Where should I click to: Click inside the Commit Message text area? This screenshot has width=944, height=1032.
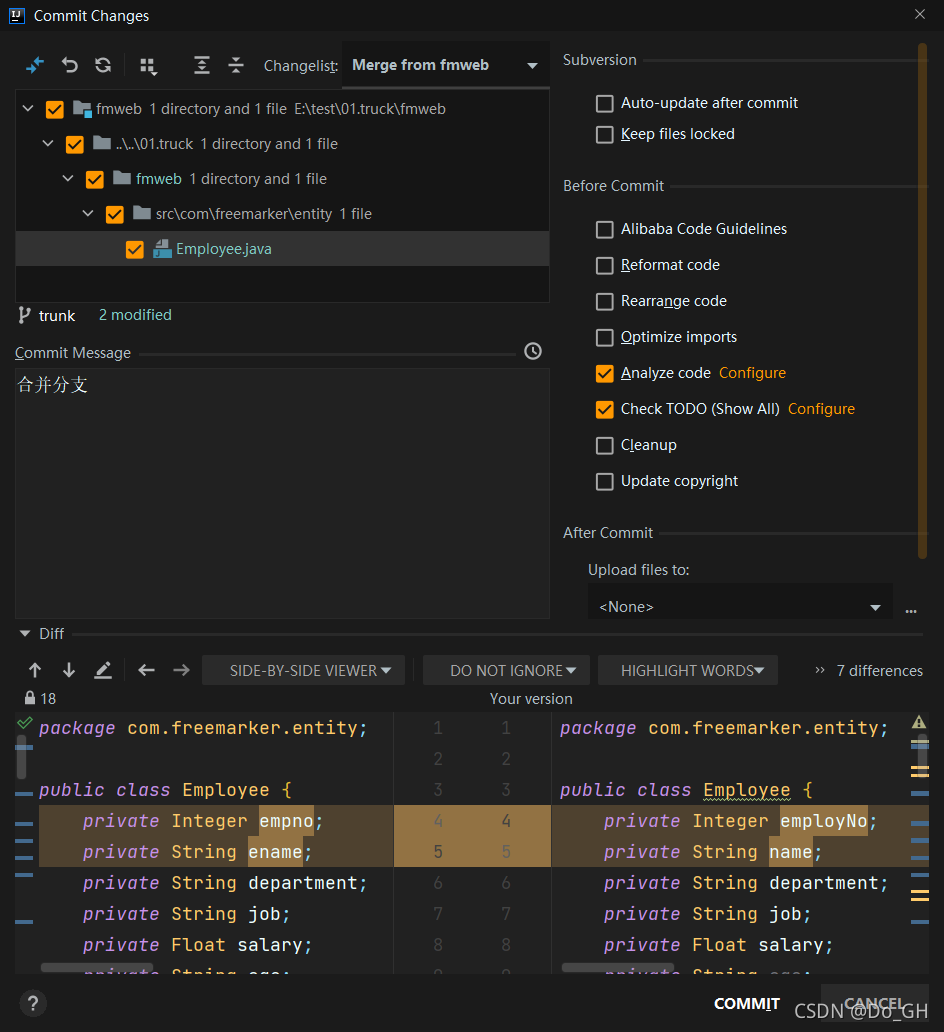coord(282,494)
